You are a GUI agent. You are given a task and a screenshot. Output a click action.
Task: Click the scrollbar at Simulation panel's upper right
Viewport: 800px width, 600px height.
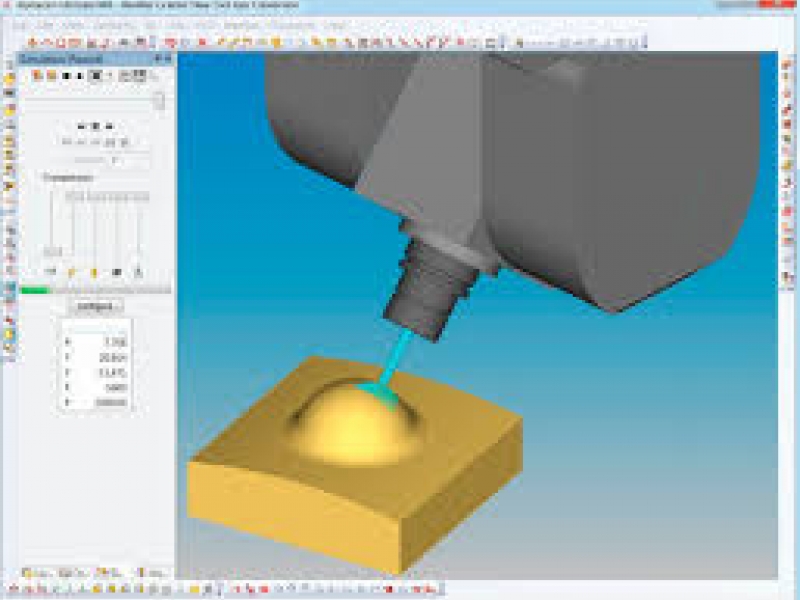click(160, 101)
